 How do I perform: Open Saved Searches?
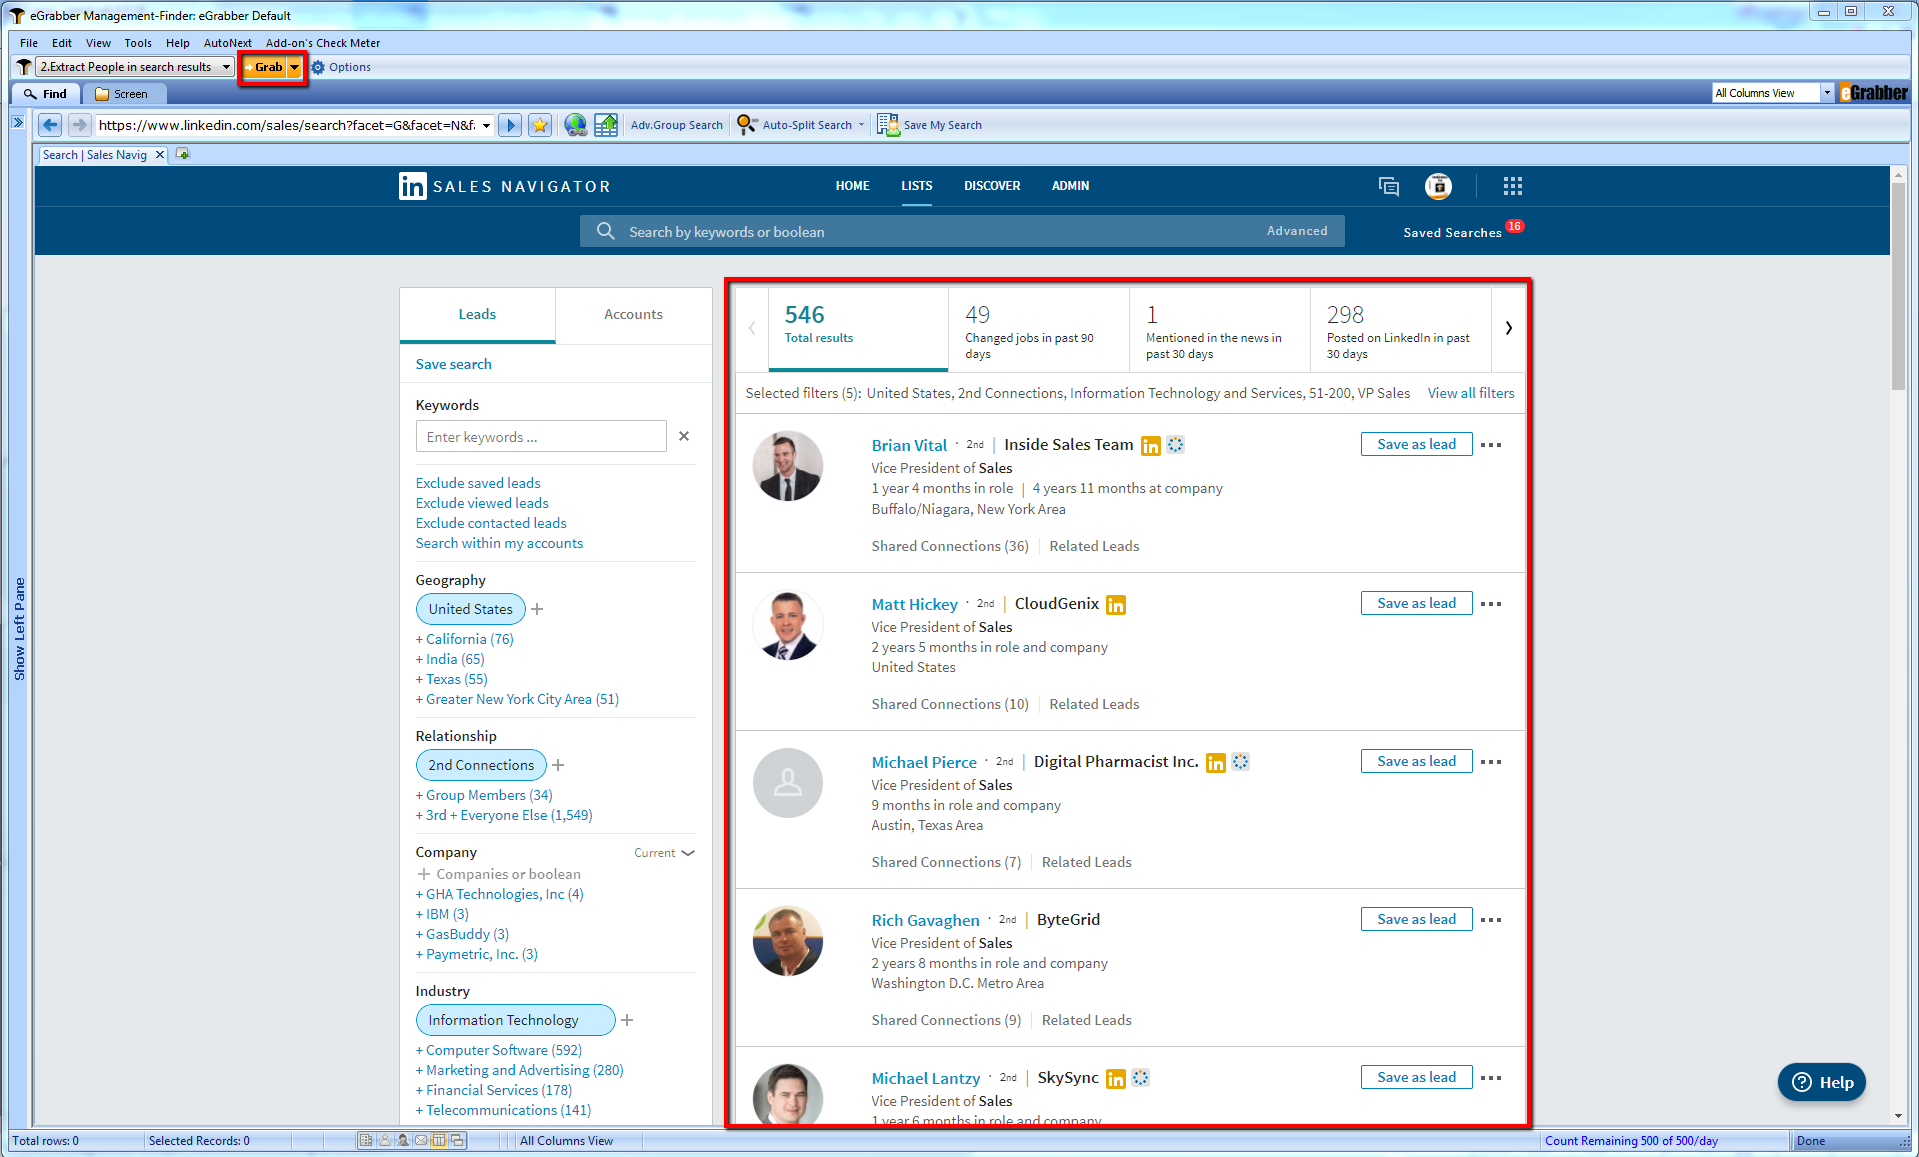point(1452,233)
